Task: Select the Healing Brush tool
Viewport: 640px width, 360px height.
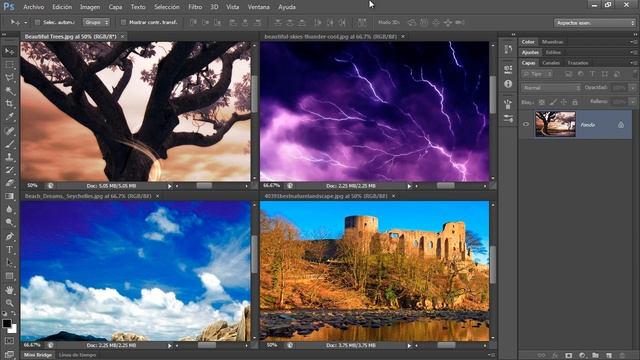Action: point(9,131)
